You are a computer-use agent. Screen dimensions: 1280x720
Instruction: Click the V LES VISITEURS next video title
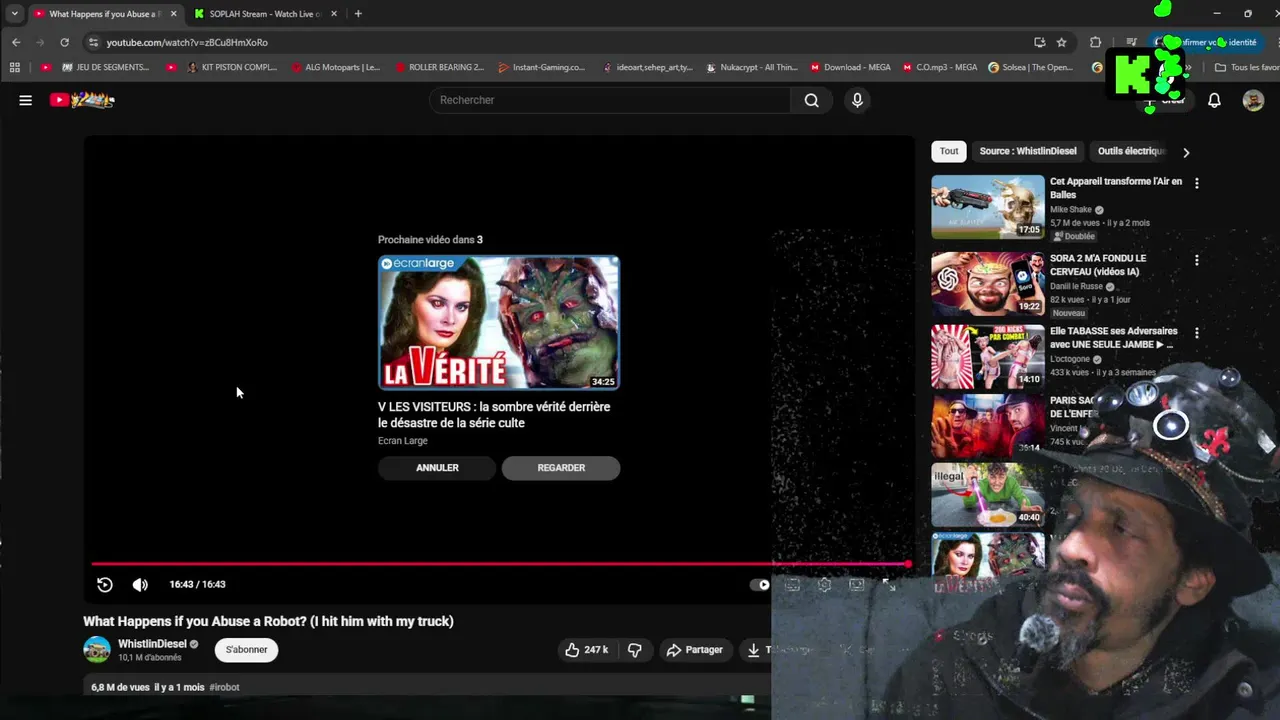pos(494,415)
